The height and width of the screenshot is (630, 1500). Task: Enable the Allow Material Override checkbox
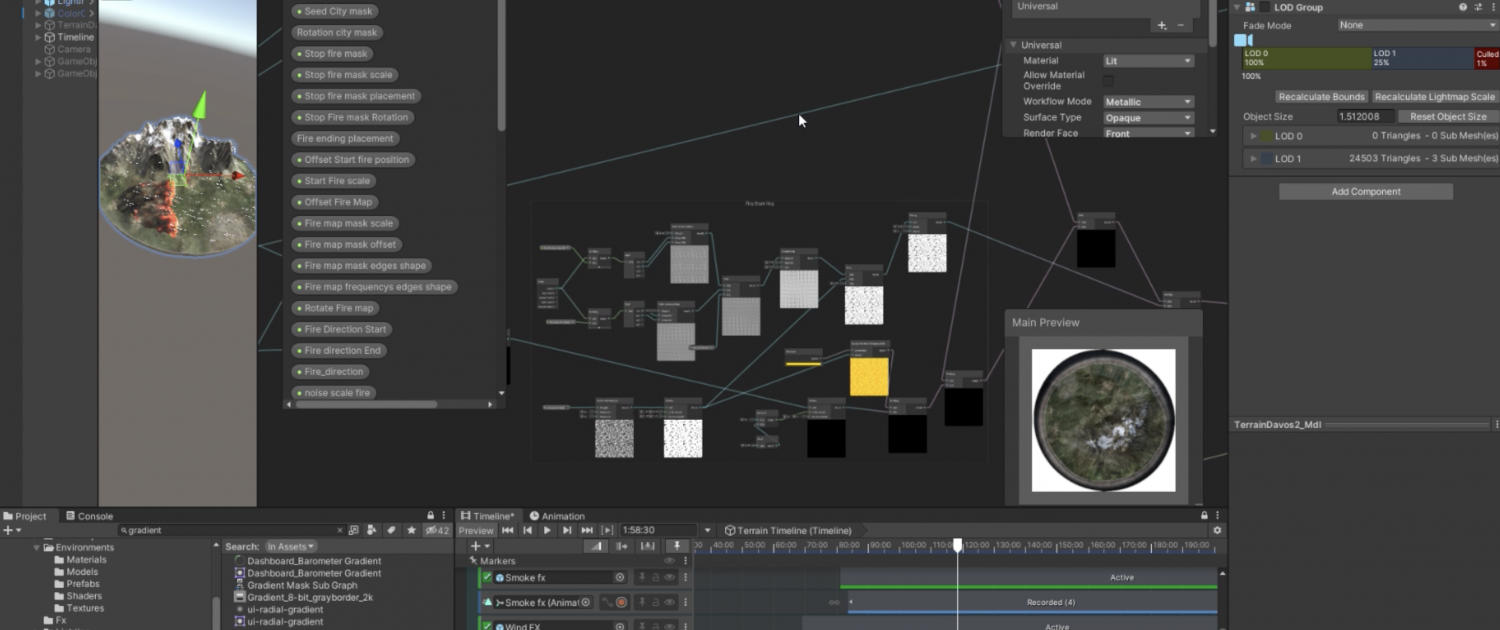[x=1108, y=80]
